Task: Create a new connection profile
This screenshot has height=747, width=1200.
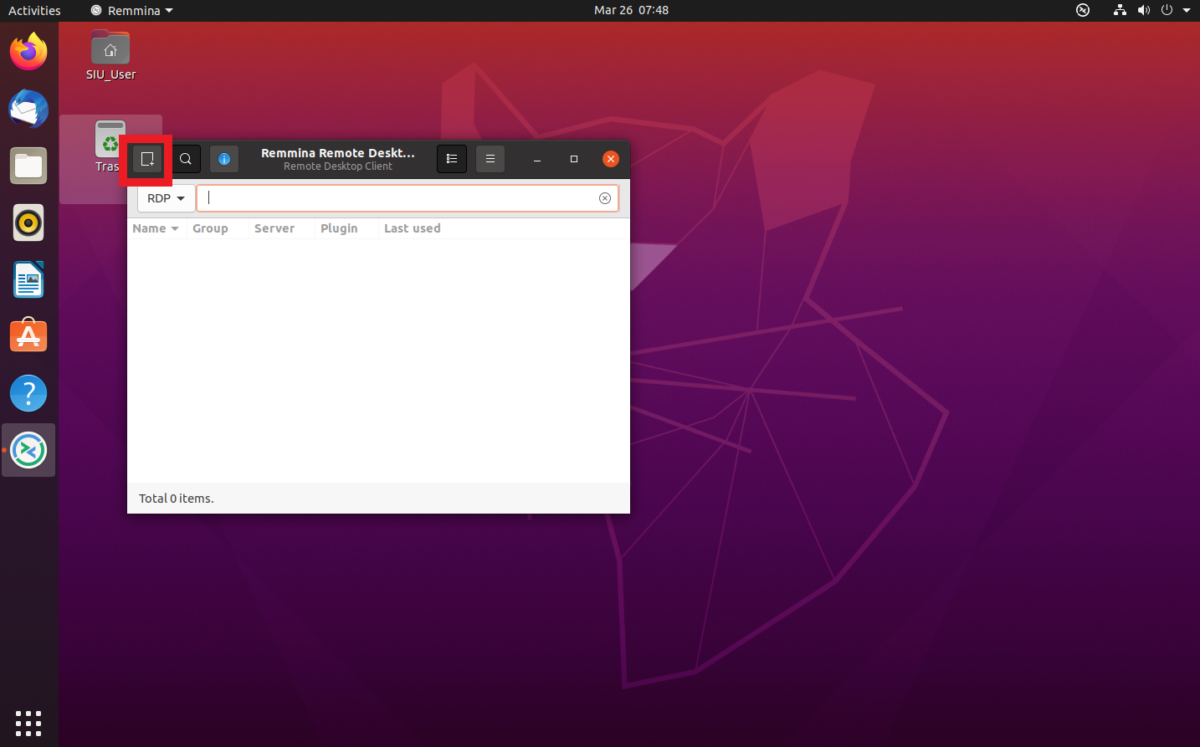Action: point(146,159)
